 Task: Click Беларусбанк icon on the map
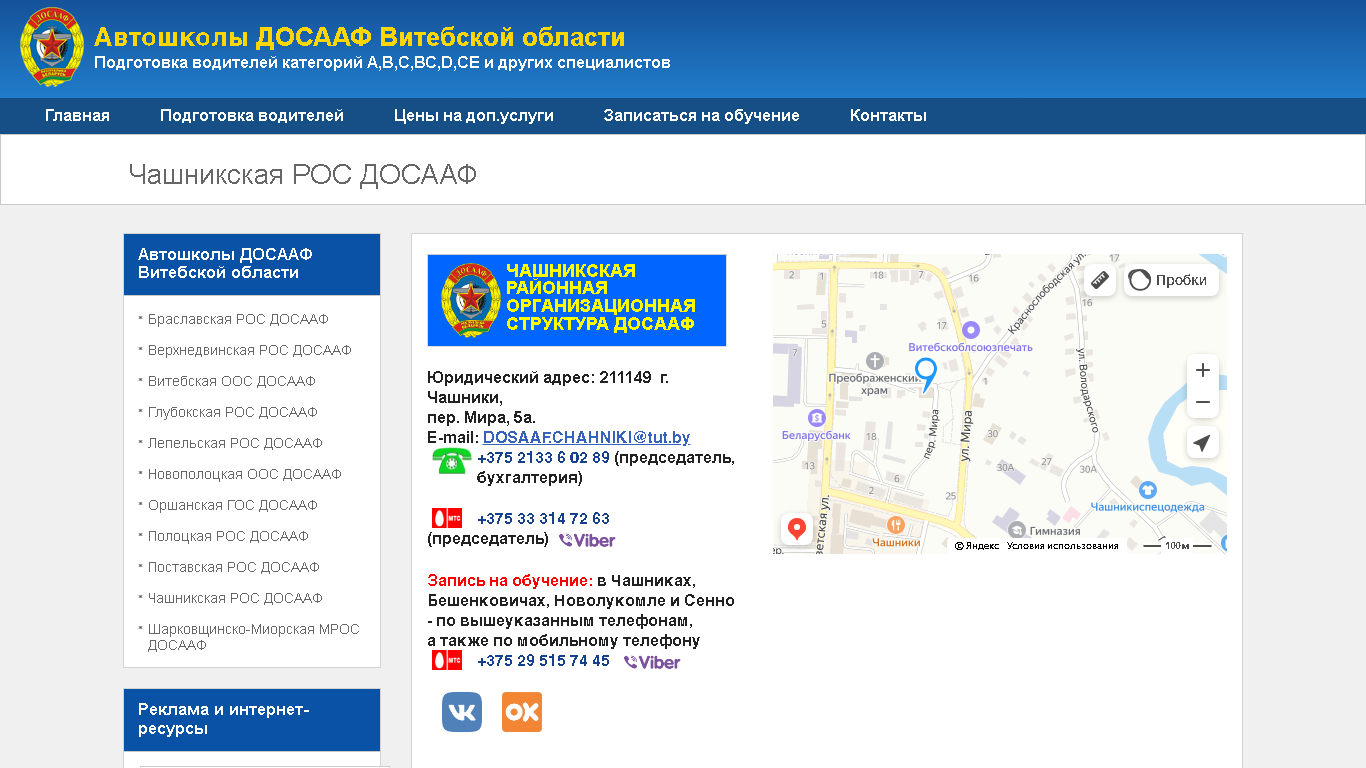[x=817, y=418]
